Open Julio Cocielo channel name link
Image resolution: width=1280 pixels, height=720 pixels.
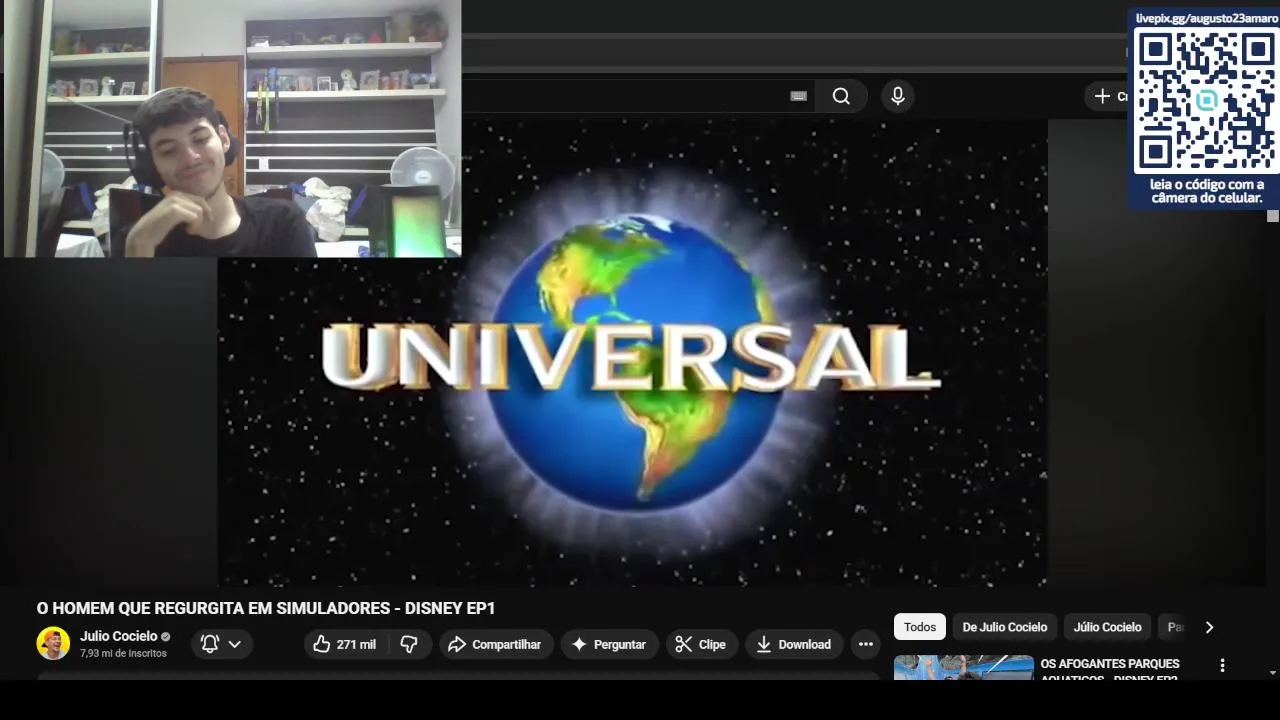[x=119, y=636]
